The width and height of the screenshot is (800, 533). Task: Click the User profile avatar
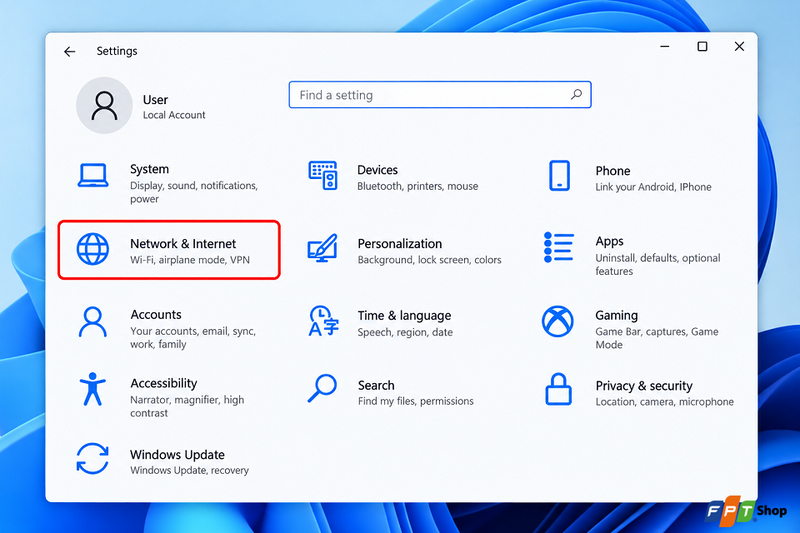(105, 106)
